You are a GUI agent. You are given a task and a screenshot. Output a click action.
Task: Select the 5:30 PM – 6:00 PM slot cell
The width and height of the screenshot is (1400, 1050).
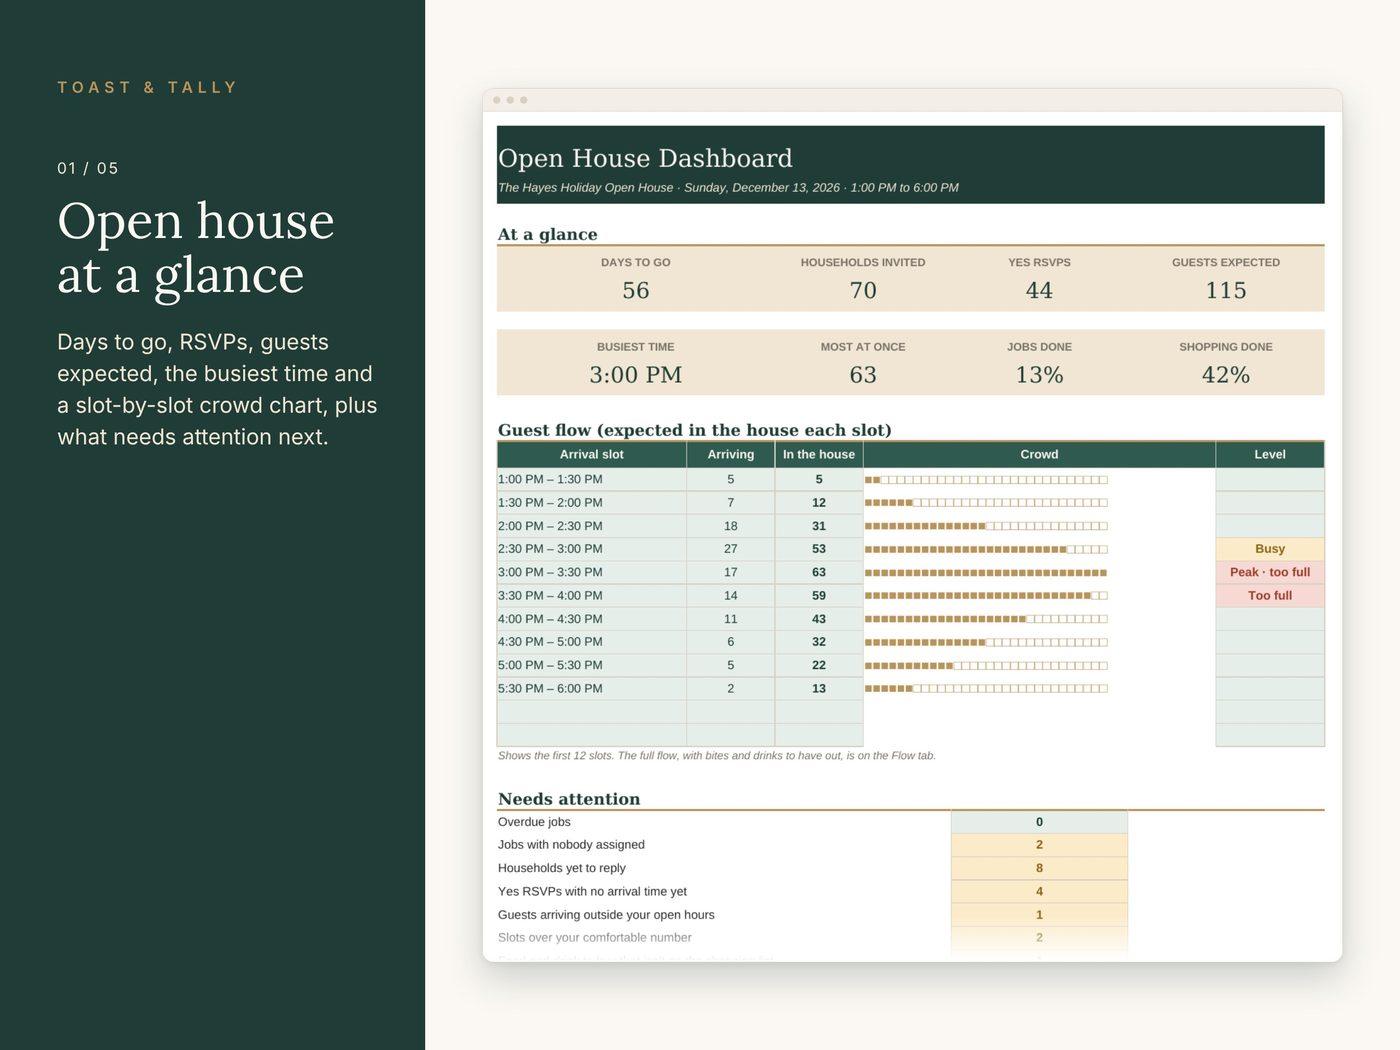tap(592, 689)
